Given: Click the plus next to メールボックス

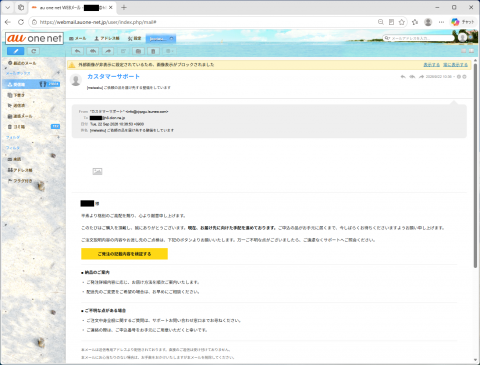Looking at the screenshot, I should 58,72.
